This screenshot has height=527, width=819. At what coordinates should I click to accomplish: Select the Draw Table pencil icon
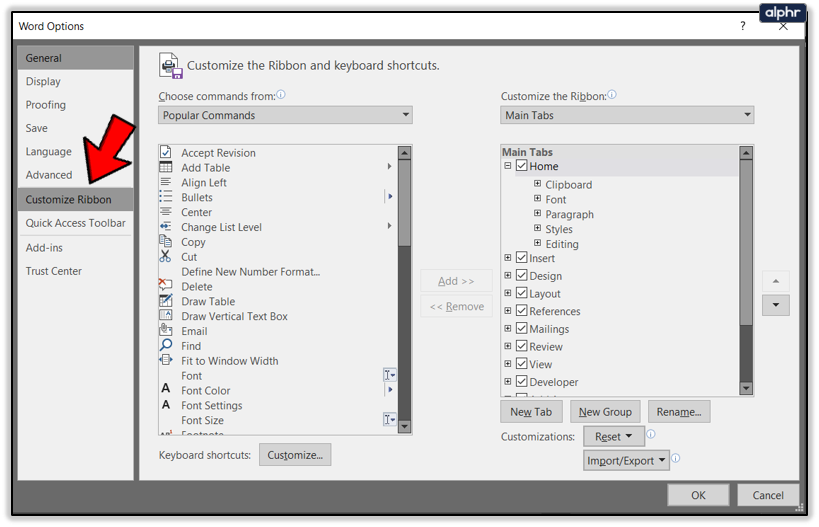(x=166, y=300)
